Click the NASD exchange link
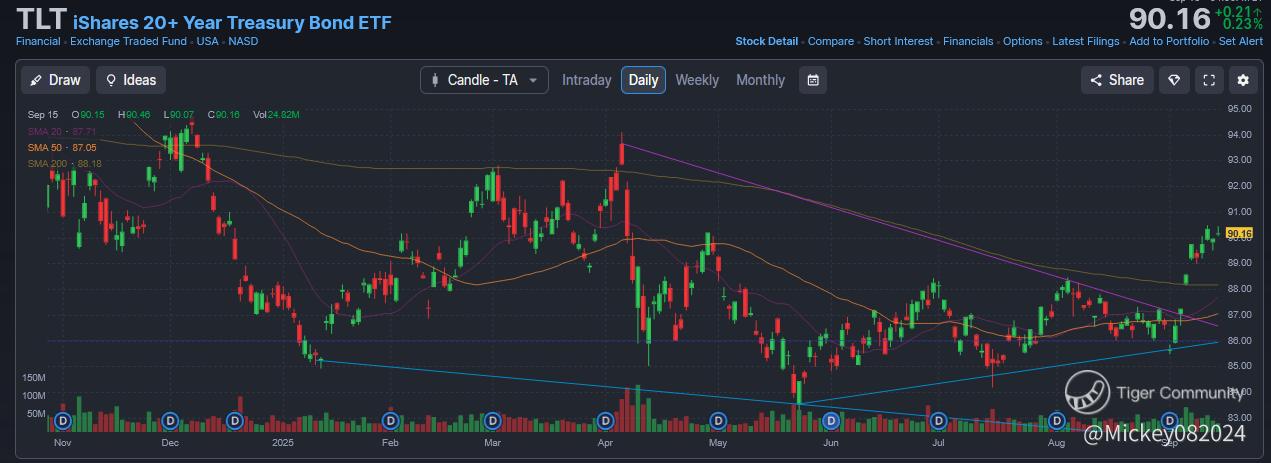This screenshot has width=1271, height=463. (x=242, y=42)
